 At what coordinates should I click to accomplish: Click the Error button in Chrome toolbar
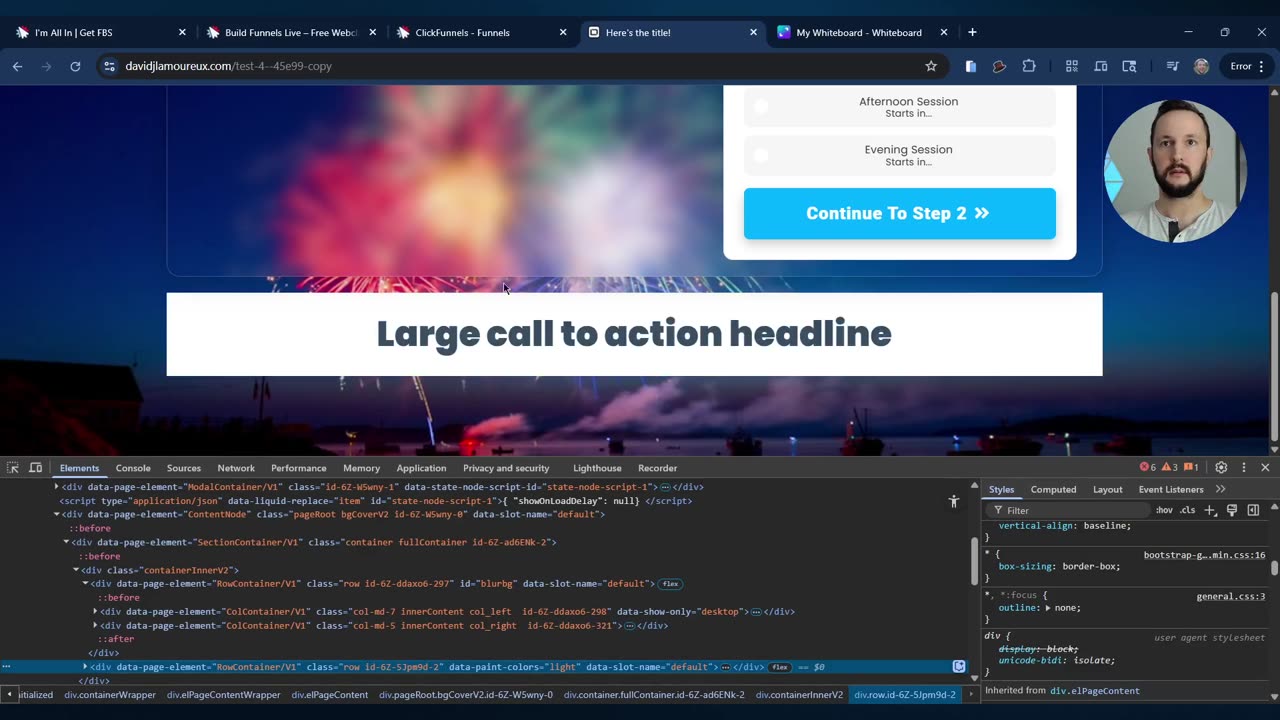[x=1247, y=66]
